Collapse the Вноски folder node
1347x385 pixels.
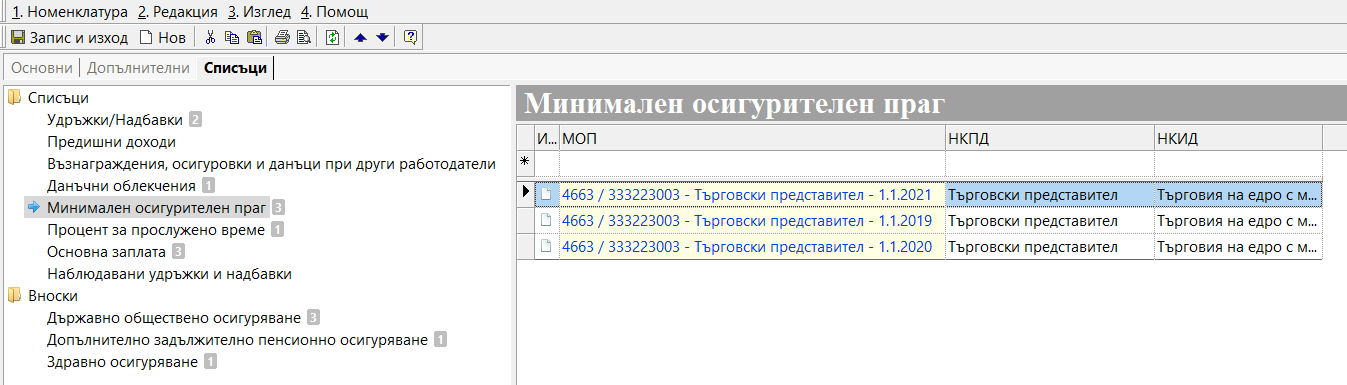tap(14, 296)
